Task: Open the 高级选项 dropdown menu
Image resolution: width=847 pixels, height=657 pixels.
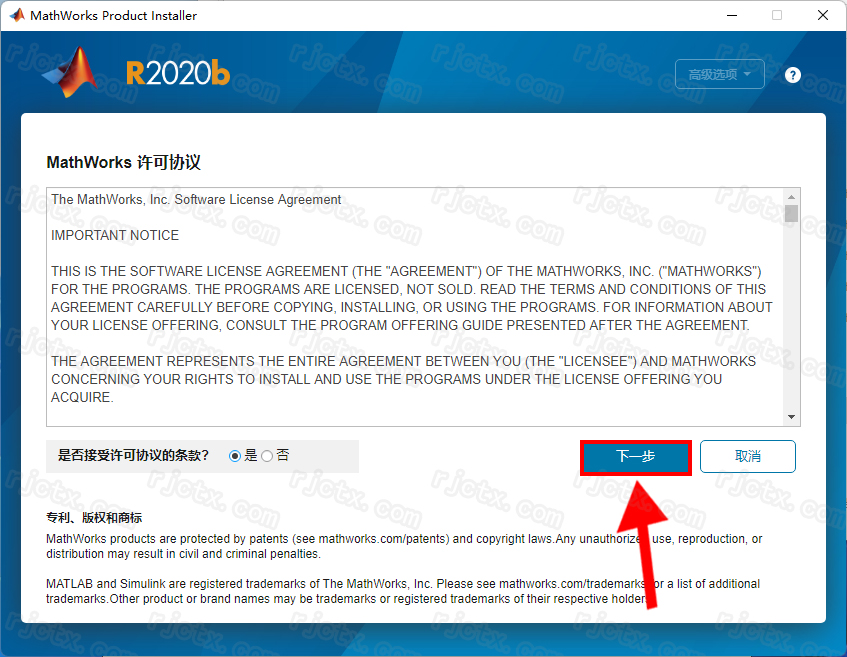Action: point(720,74)
